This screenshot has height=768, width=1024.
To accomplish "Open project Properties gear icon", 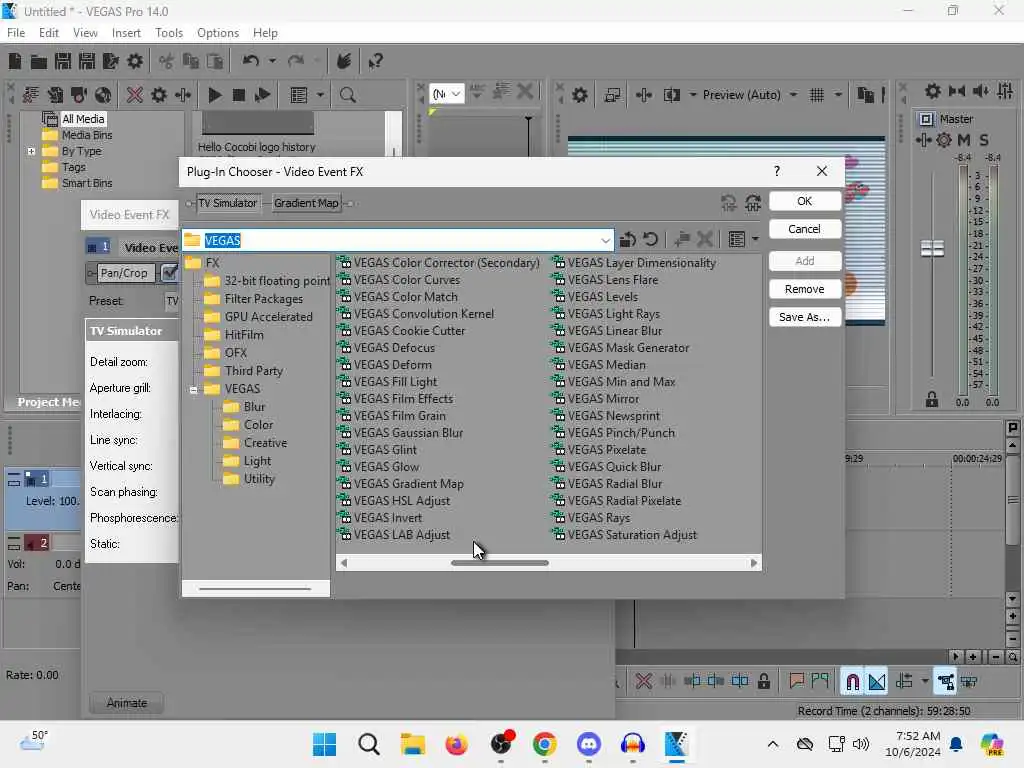I will tap(135, 61).
